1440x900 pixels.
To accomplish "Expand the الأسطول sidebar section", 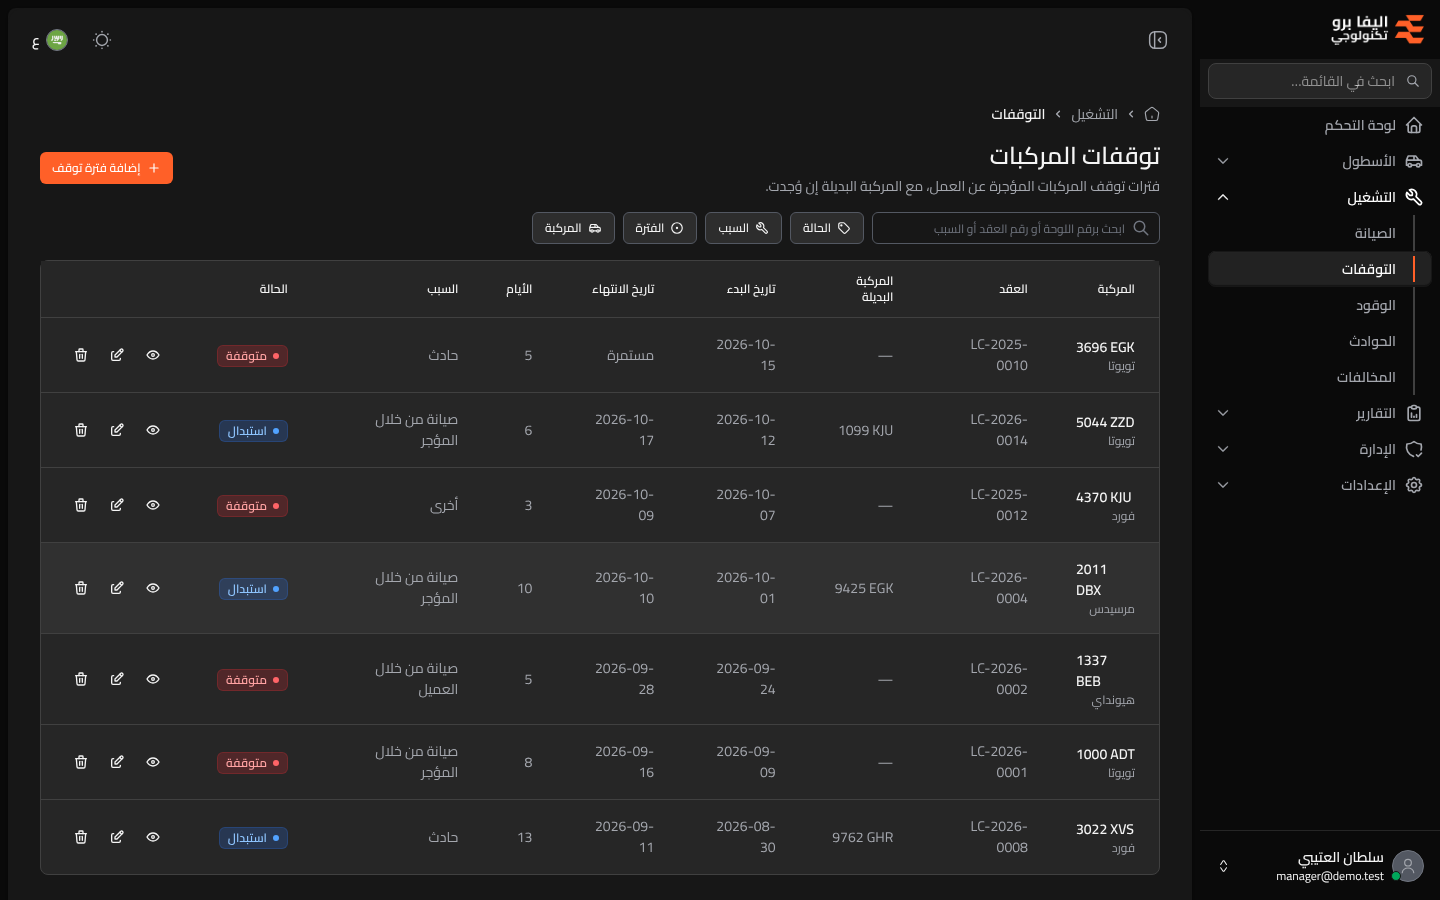I will coord(1320,161).
